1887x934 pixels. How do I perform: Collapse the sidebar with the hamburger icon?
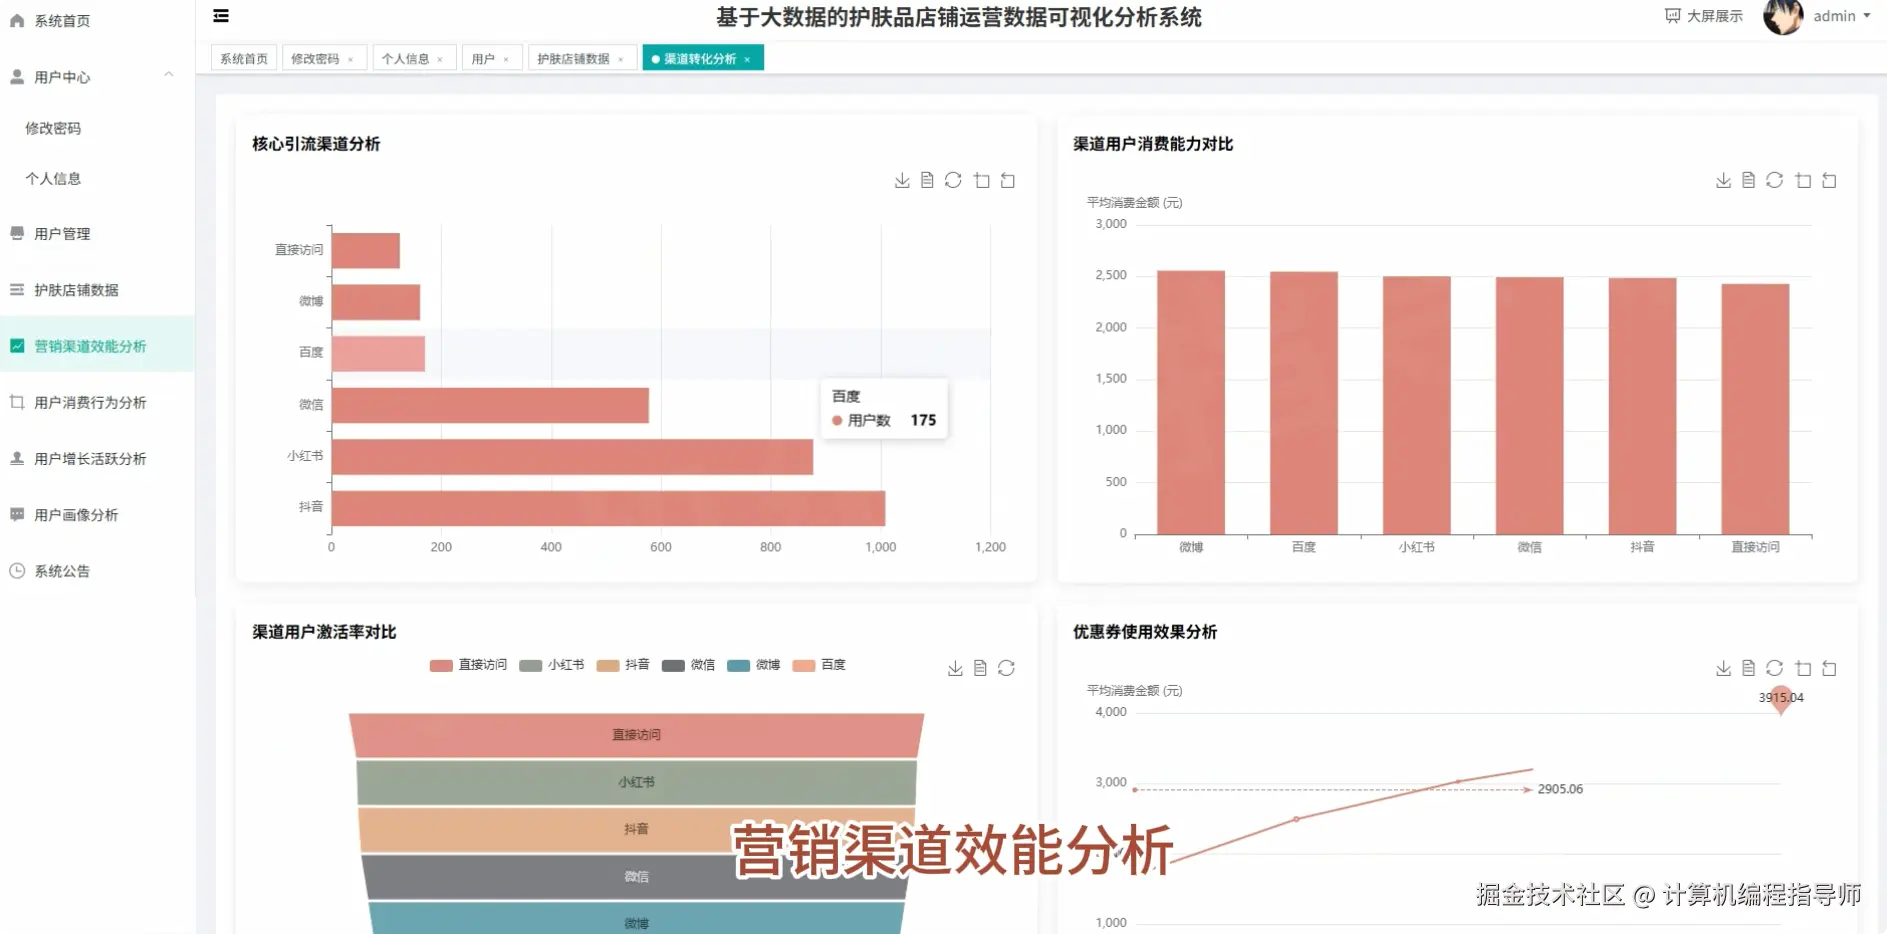coord(221,16)
